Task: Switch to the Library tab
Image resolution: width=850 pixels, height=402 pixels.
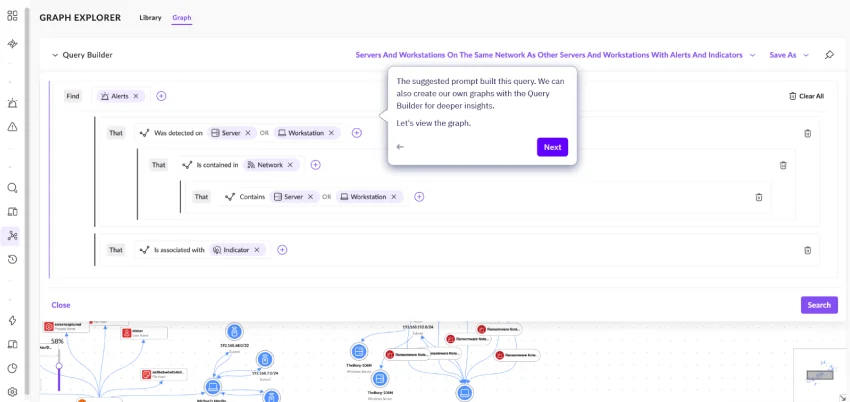Action: 150,18
